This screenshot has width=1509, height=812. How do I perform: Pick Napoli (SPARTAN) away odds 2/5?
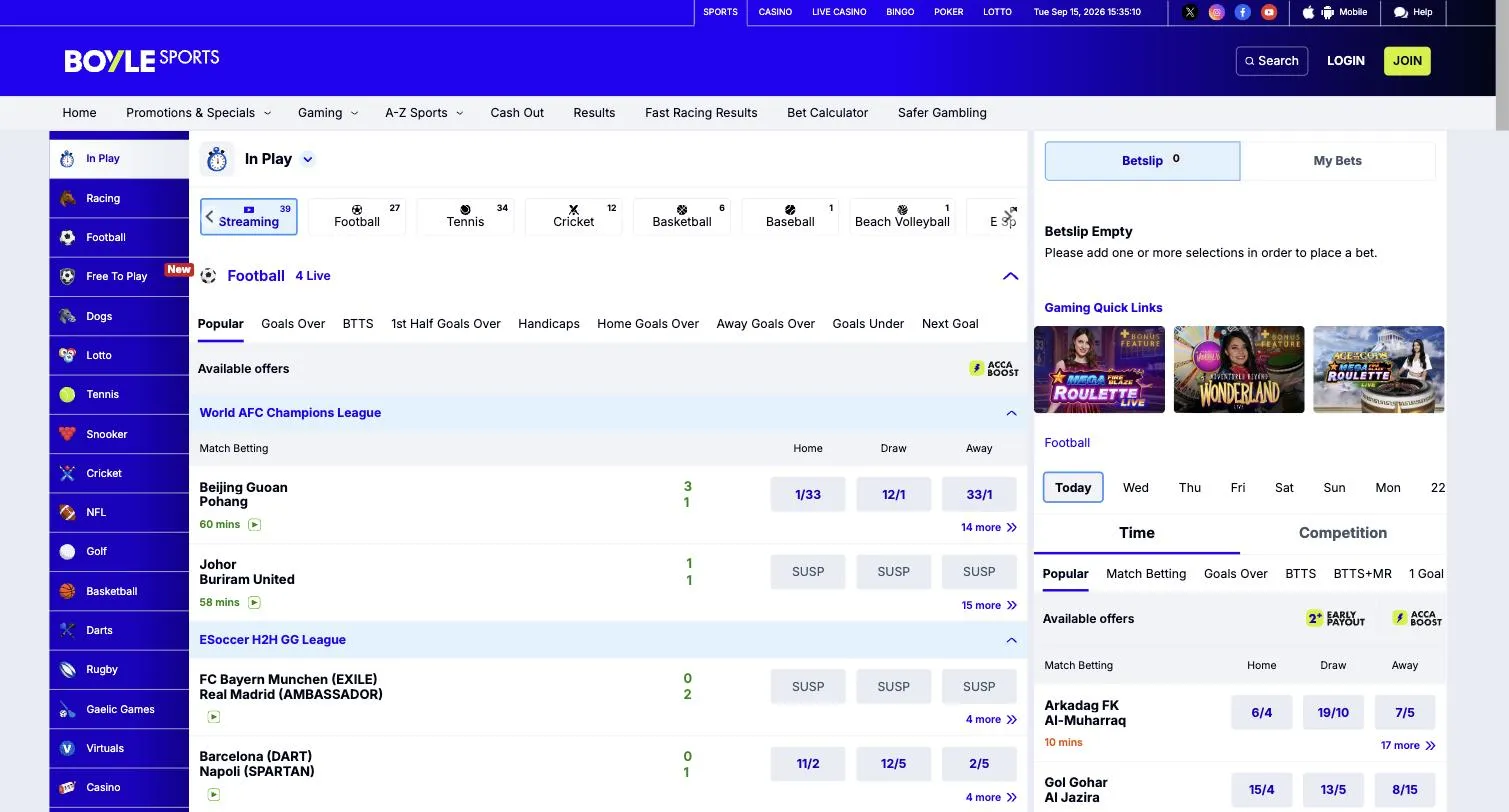[979, 763]
